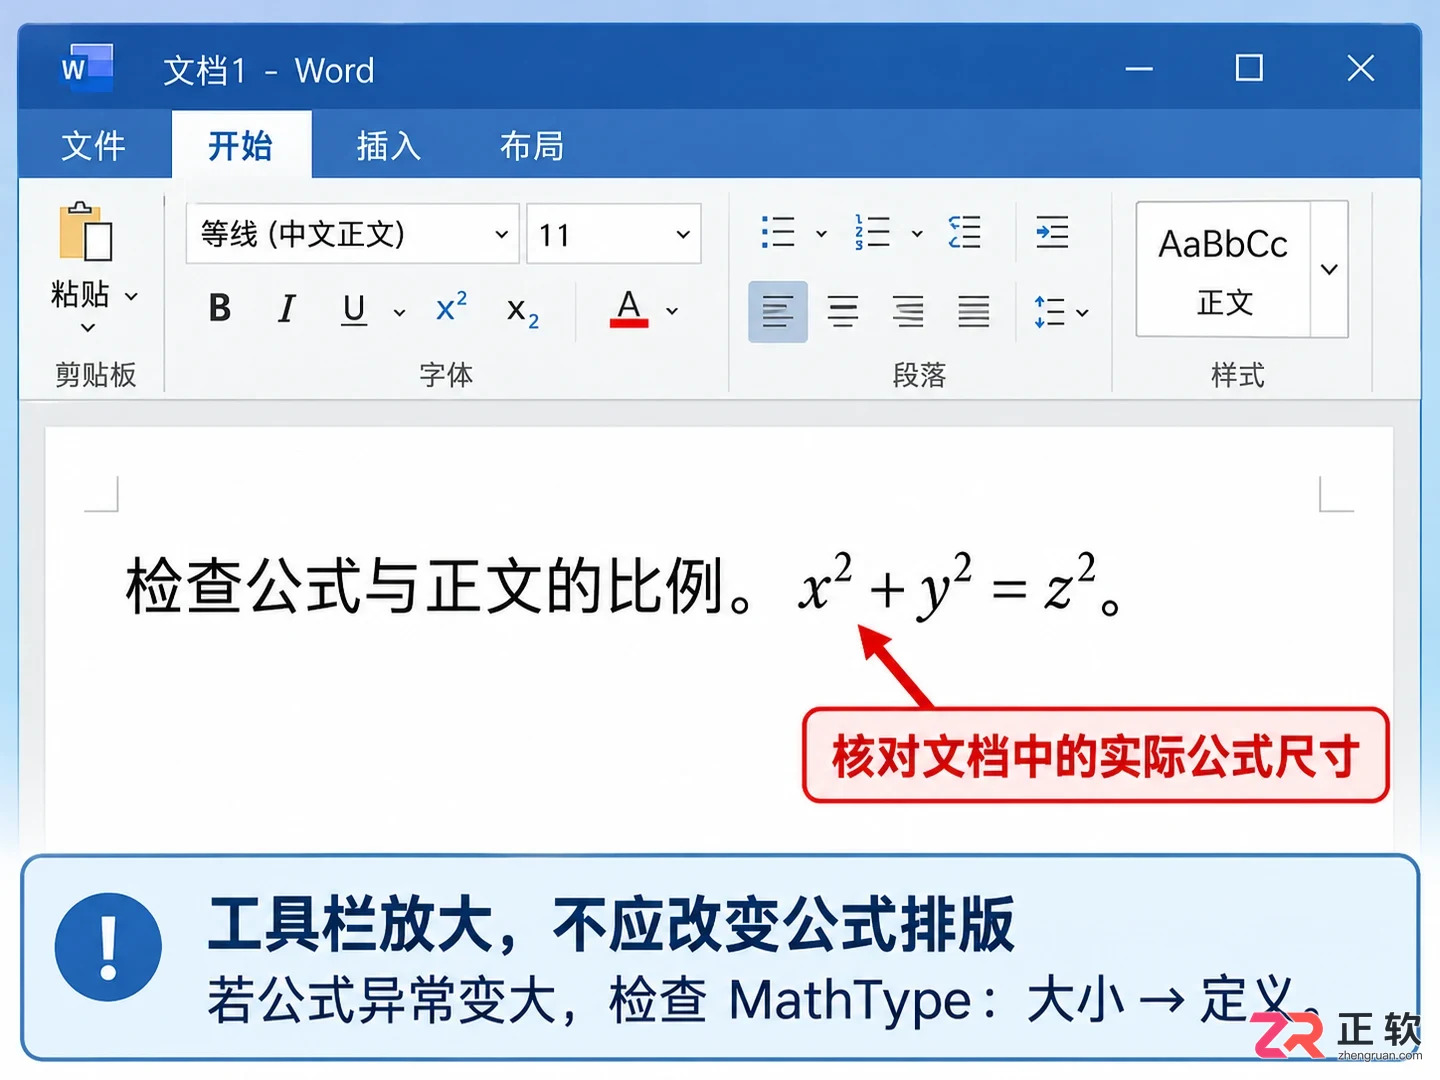Screen dimensions: 1440x1080
Task: Open the 文件 tab
Action: (x=93, y=146)
